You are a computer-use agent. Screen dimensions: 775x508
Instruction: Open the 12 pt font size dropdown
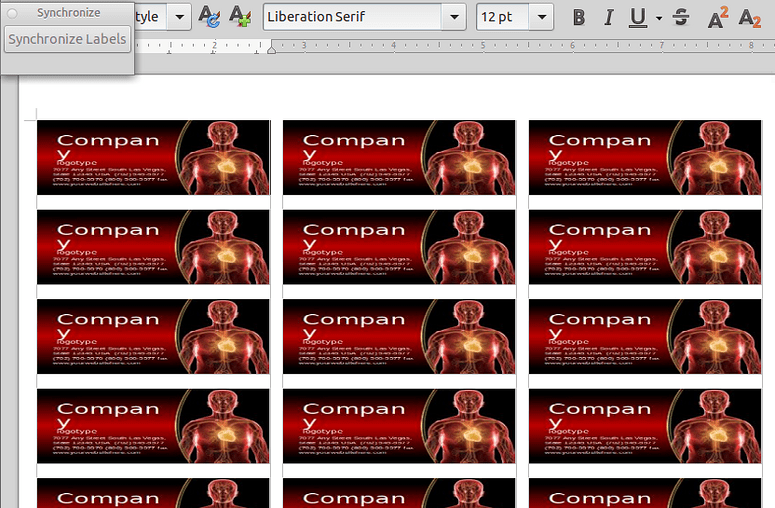click(x=542, y=17)
